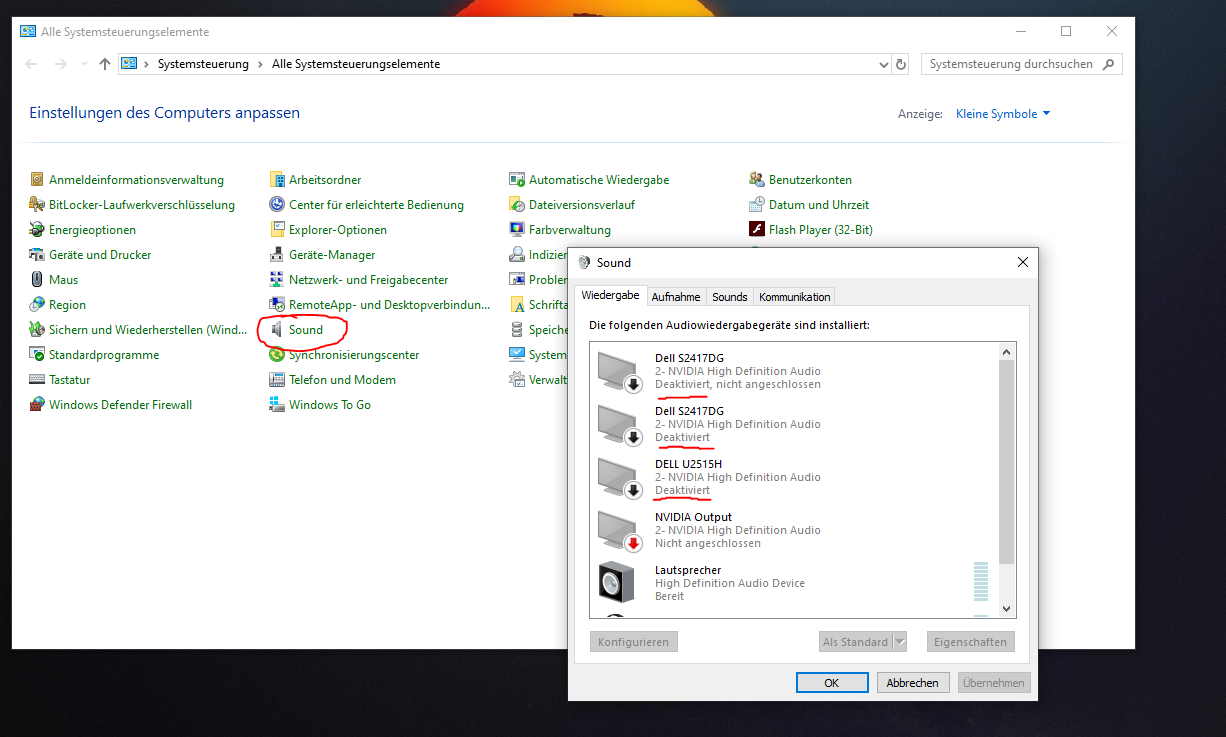Open the Sounds tab
The image size is (1226, 737).
[x=730, y=297]
